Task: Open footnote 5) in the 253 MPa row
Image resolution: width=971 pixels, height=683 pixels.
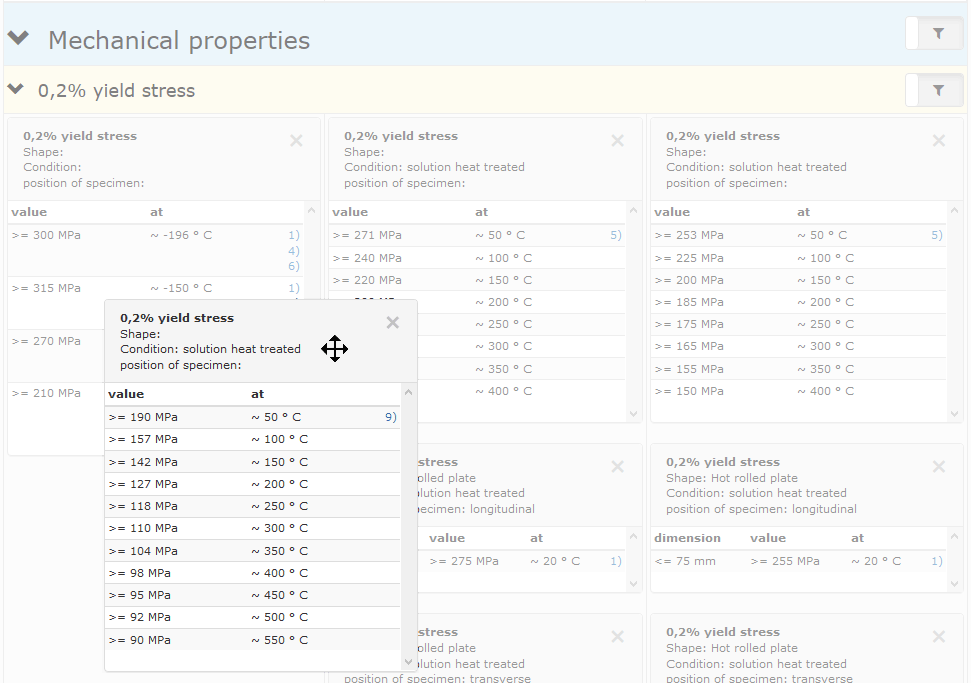Action: [937, 235]
